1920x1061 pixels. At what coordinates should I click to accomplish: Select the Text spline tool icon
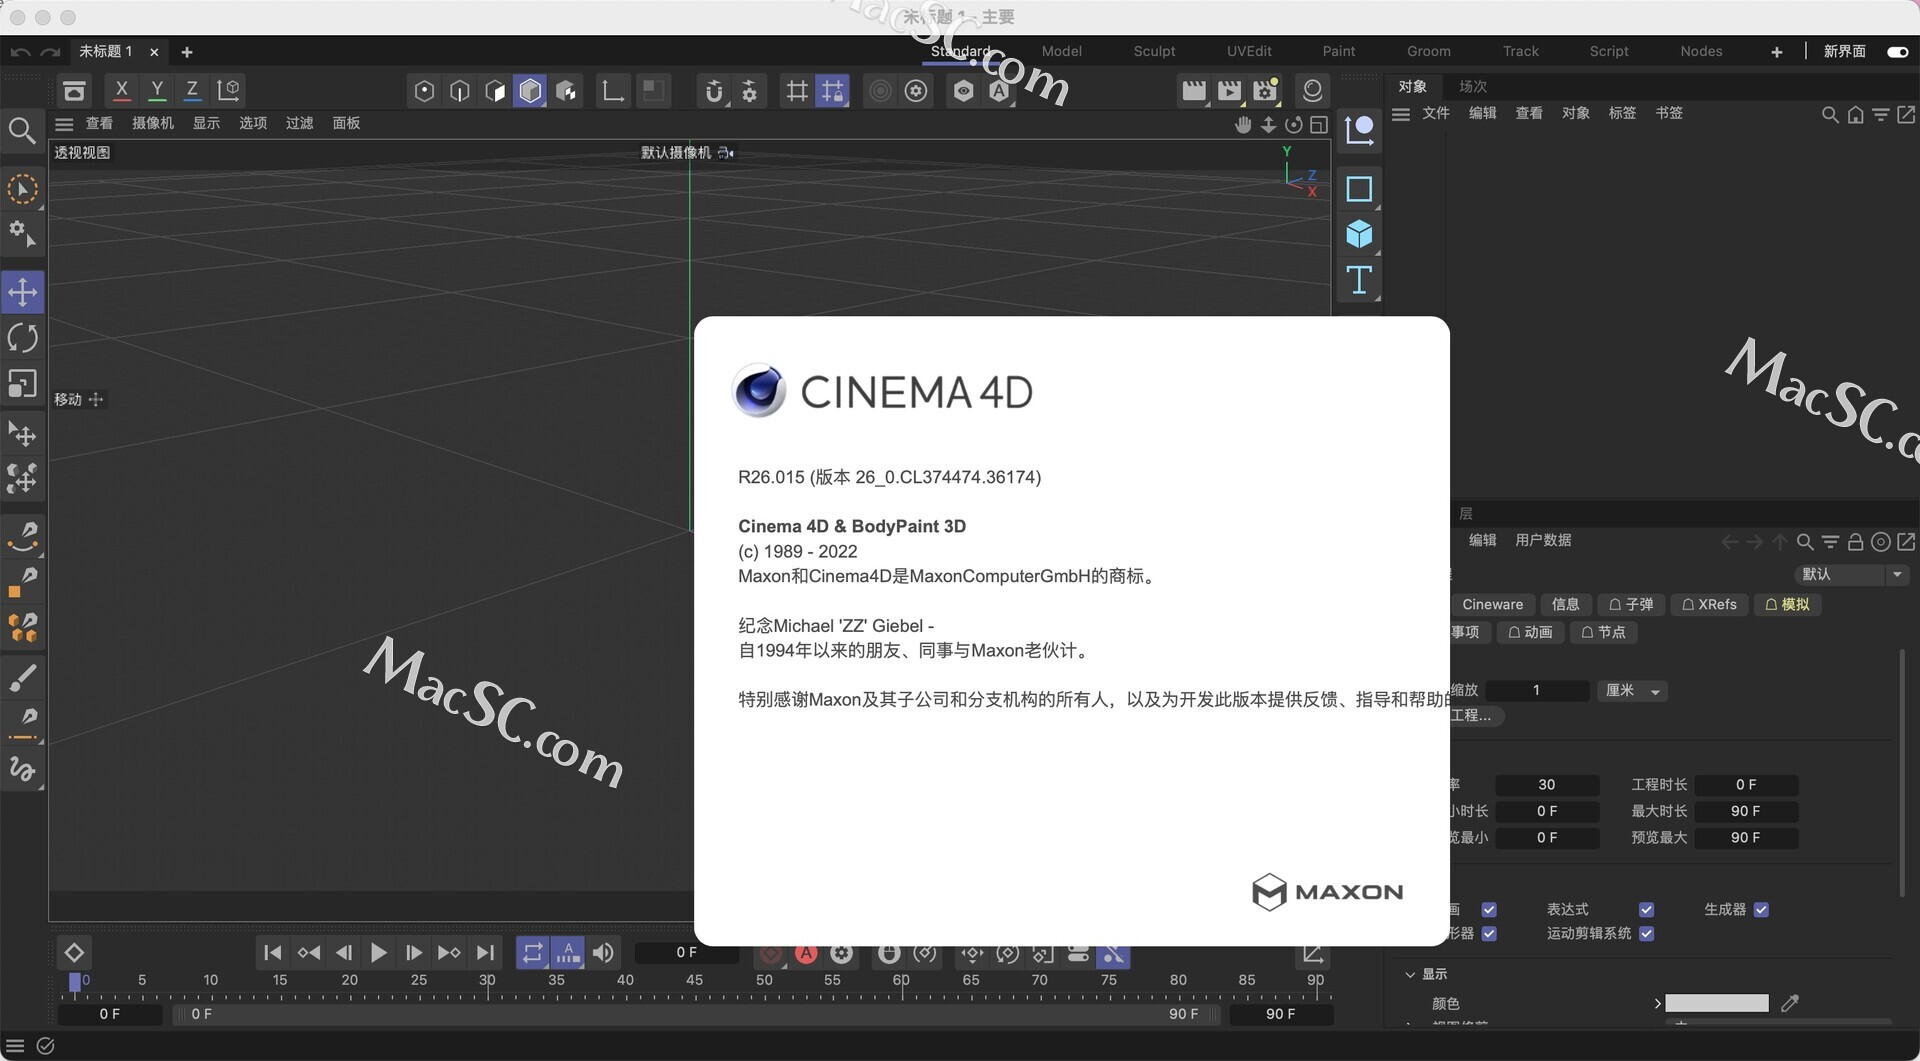click(x=1359, y=280)
